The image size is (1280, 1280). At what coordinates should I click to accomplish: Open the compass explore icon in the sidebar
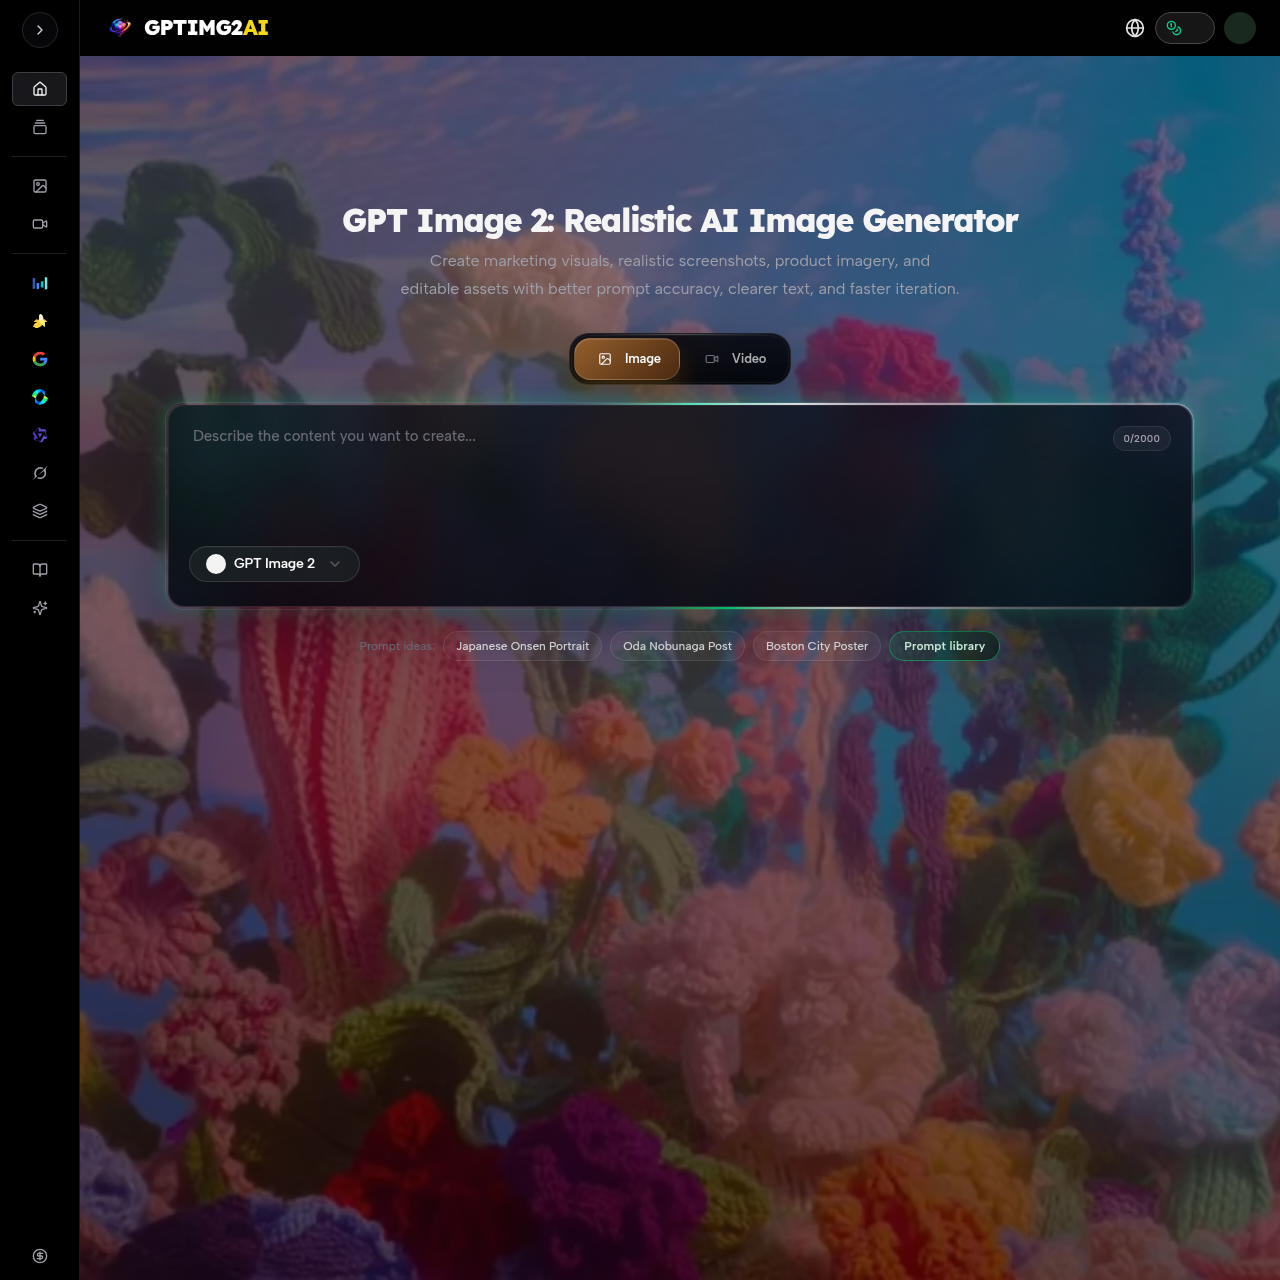(x=39, y=472)
